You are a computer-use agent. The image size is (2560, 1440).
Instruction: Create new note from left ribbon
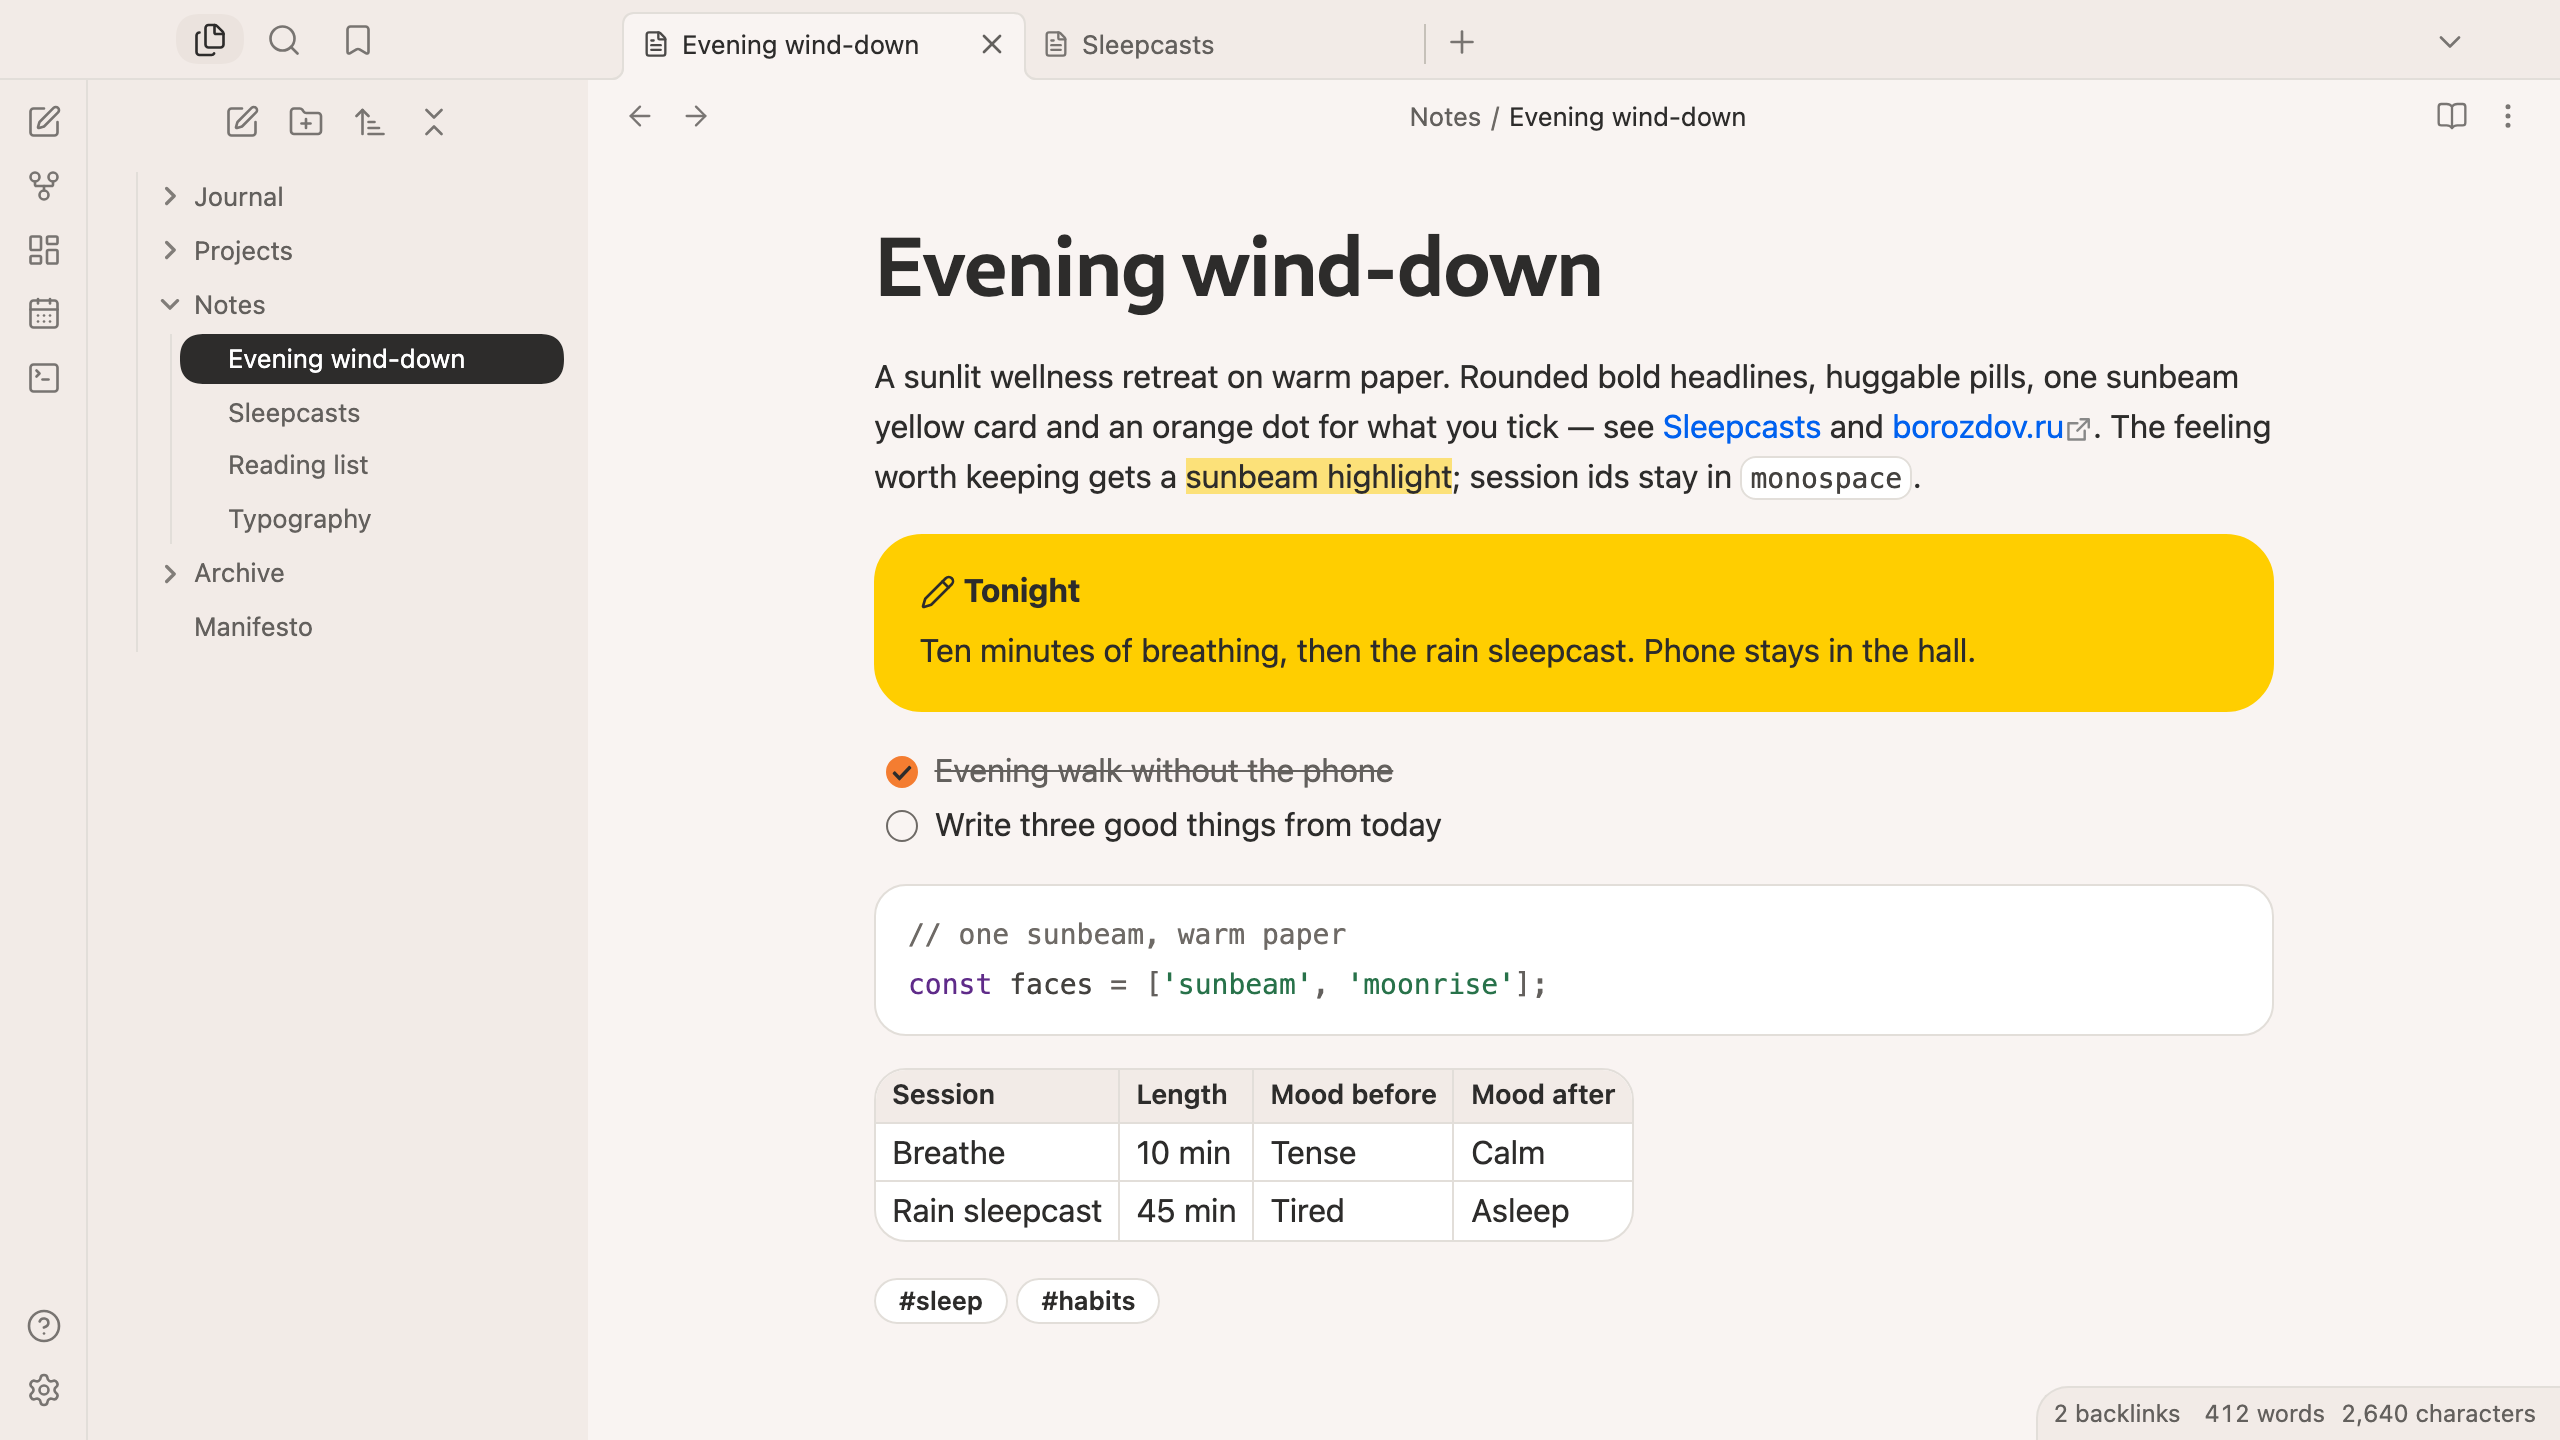[x=44, y=122]
